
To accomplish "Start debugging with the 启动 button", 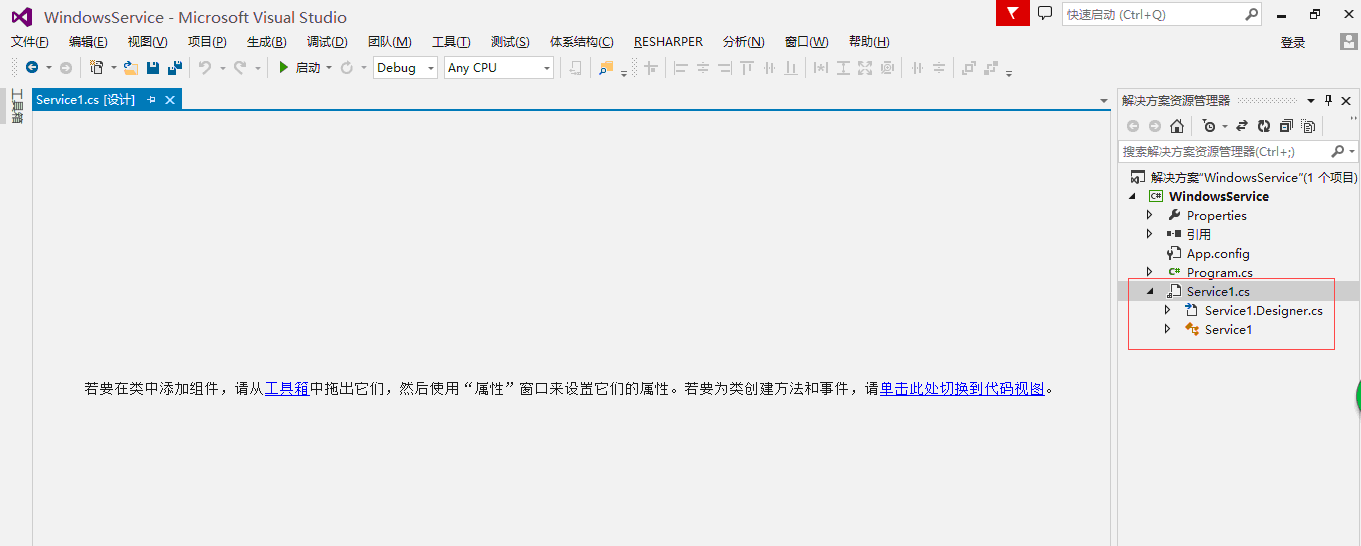I will point(300,67).
